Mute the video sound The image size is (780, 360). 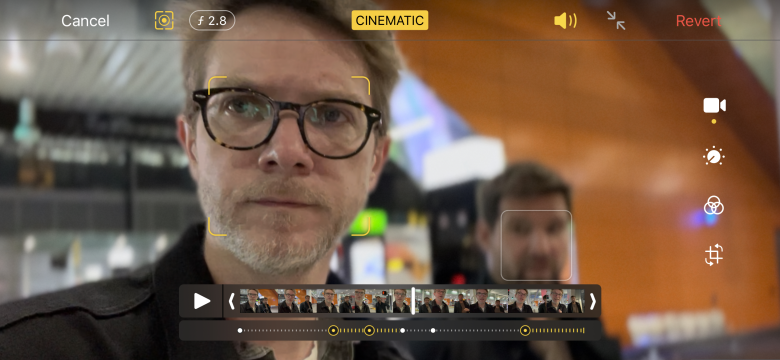565,20
